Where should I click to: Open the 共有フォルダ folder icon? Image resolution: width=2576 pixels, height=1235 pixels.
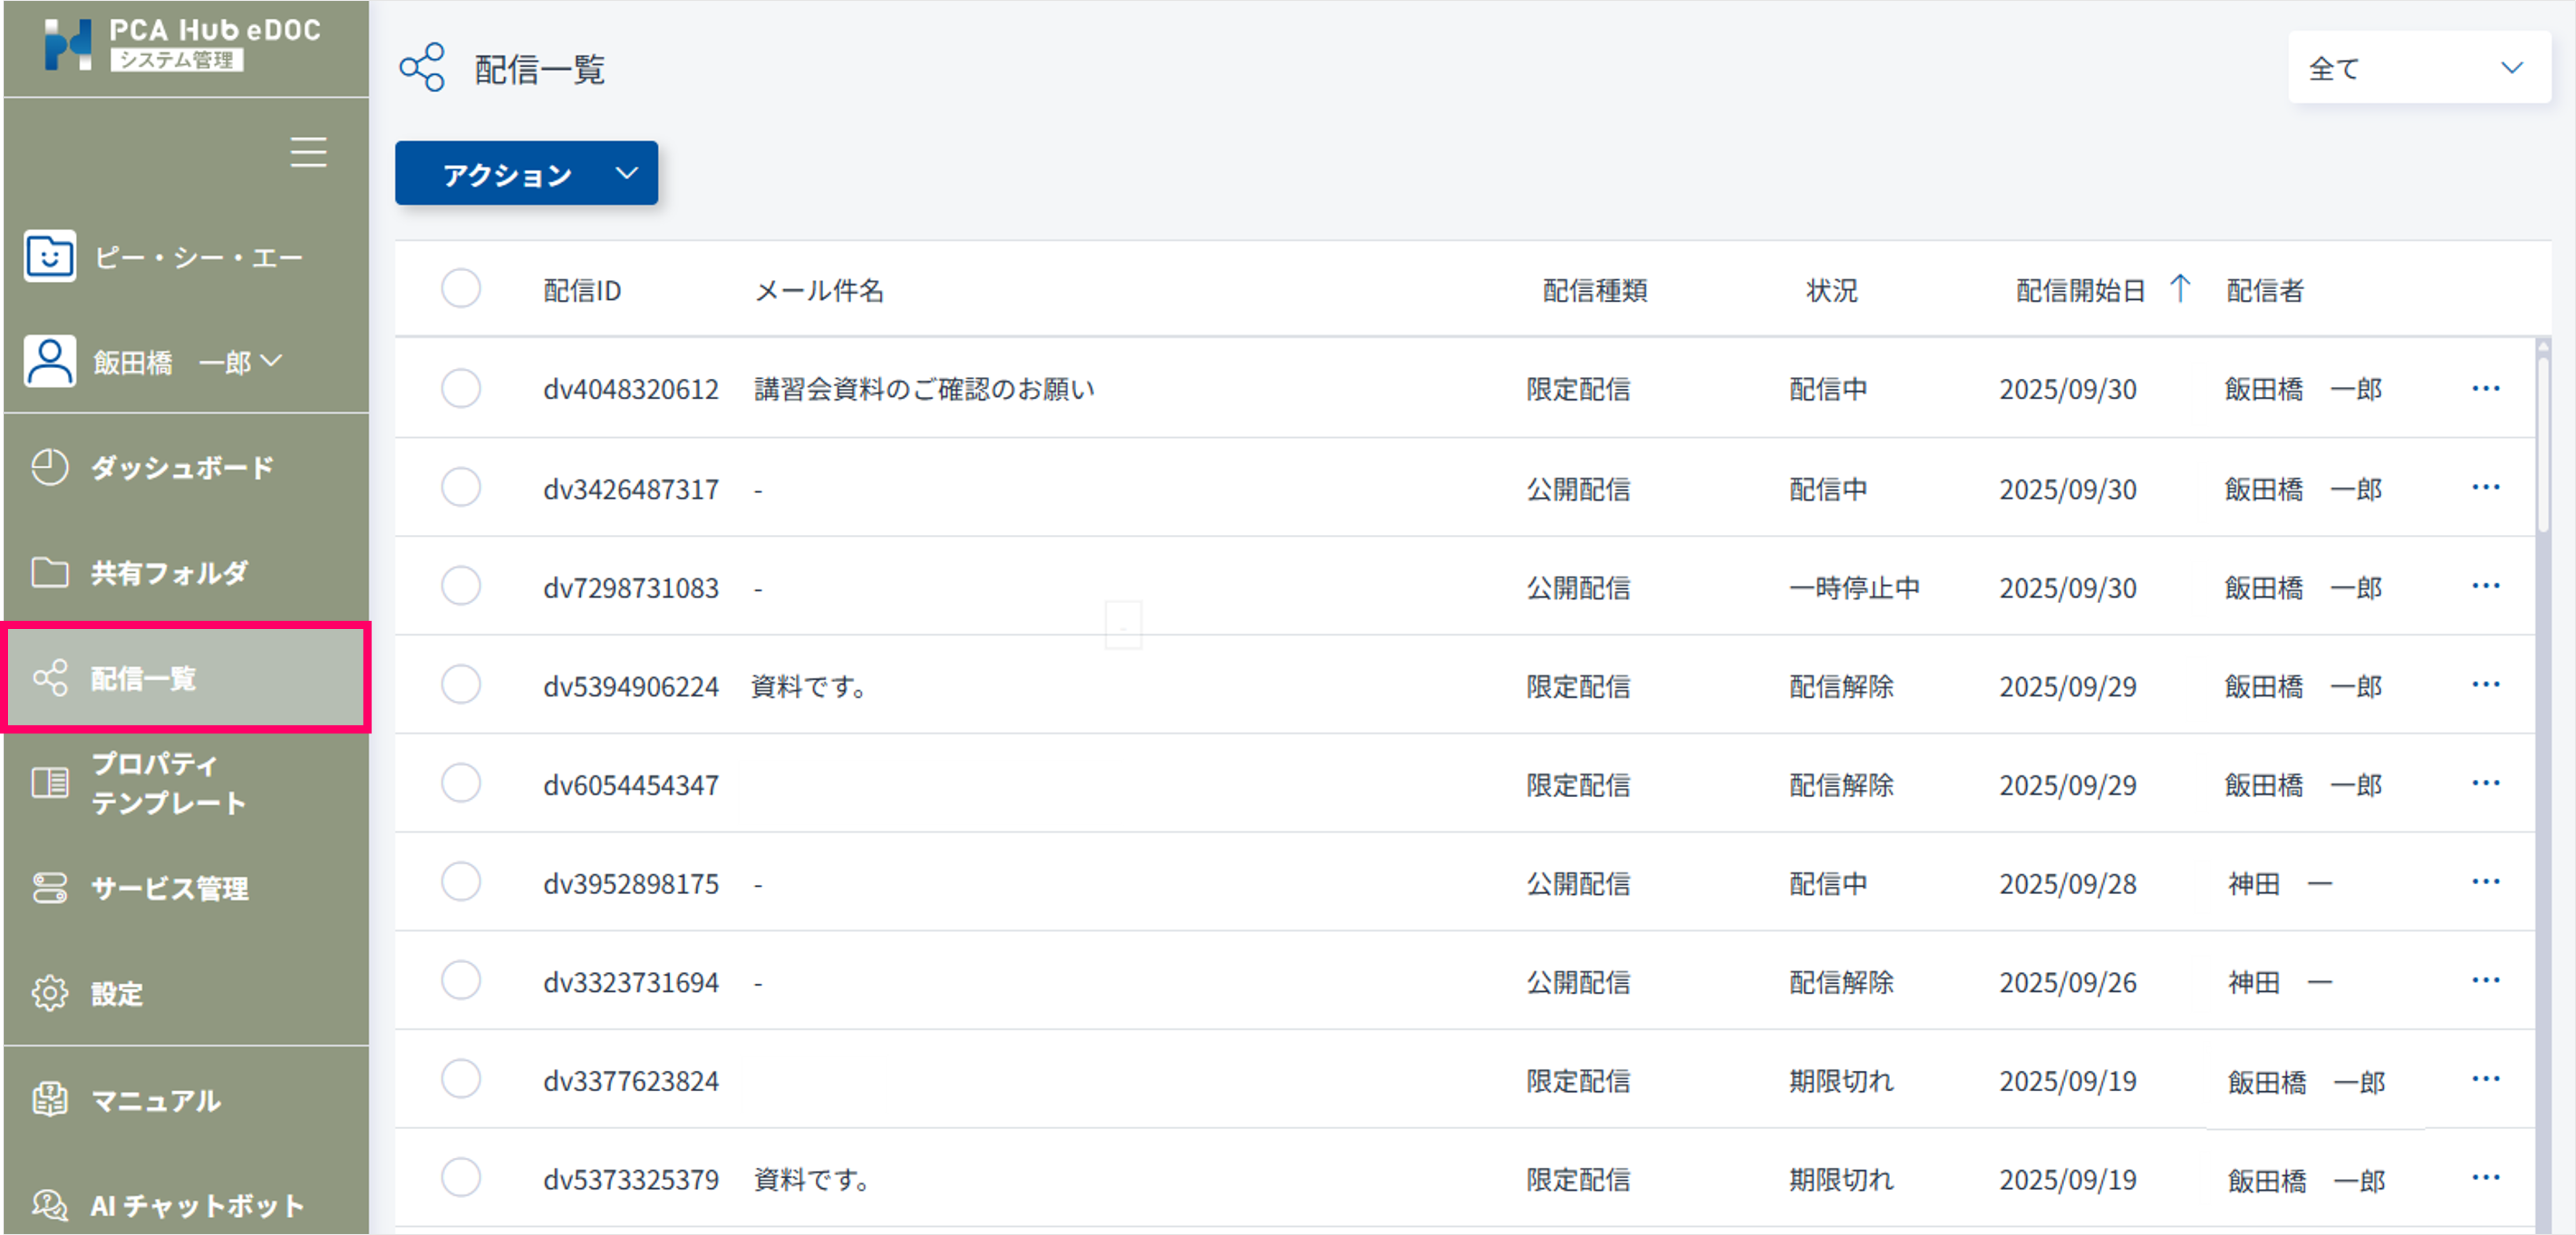pyautogui.click(x=50, y=572)
